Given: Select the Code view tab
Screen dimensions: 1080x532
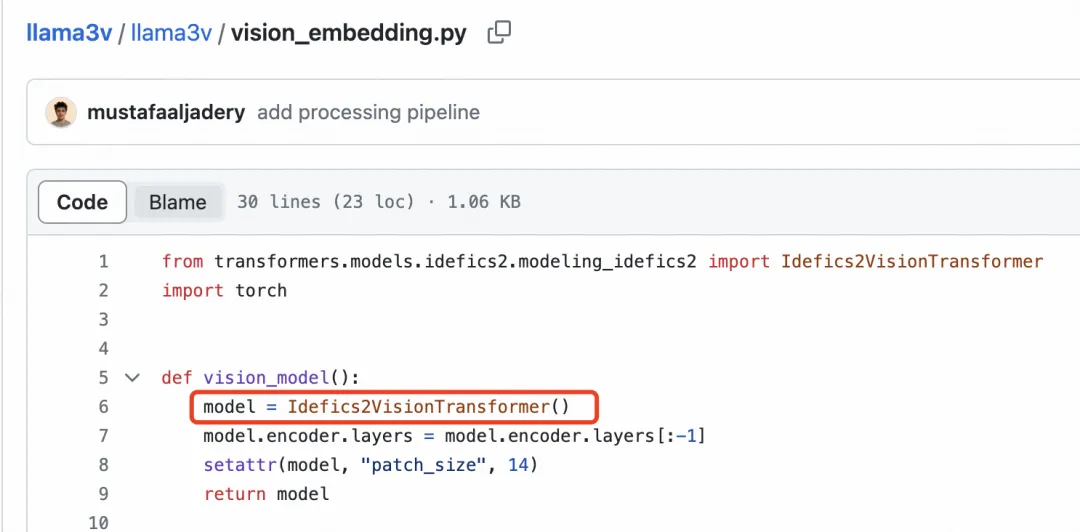Looking at the screenshot, I should point(82,202).
